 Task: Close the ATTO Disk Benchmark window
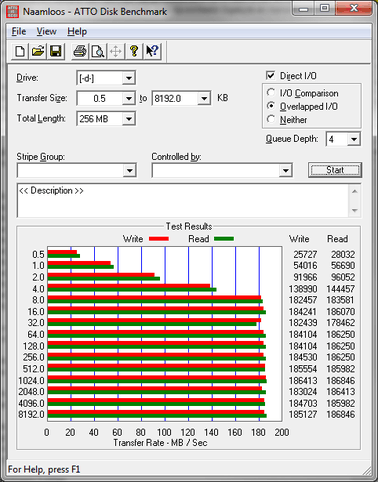(353, 9)
